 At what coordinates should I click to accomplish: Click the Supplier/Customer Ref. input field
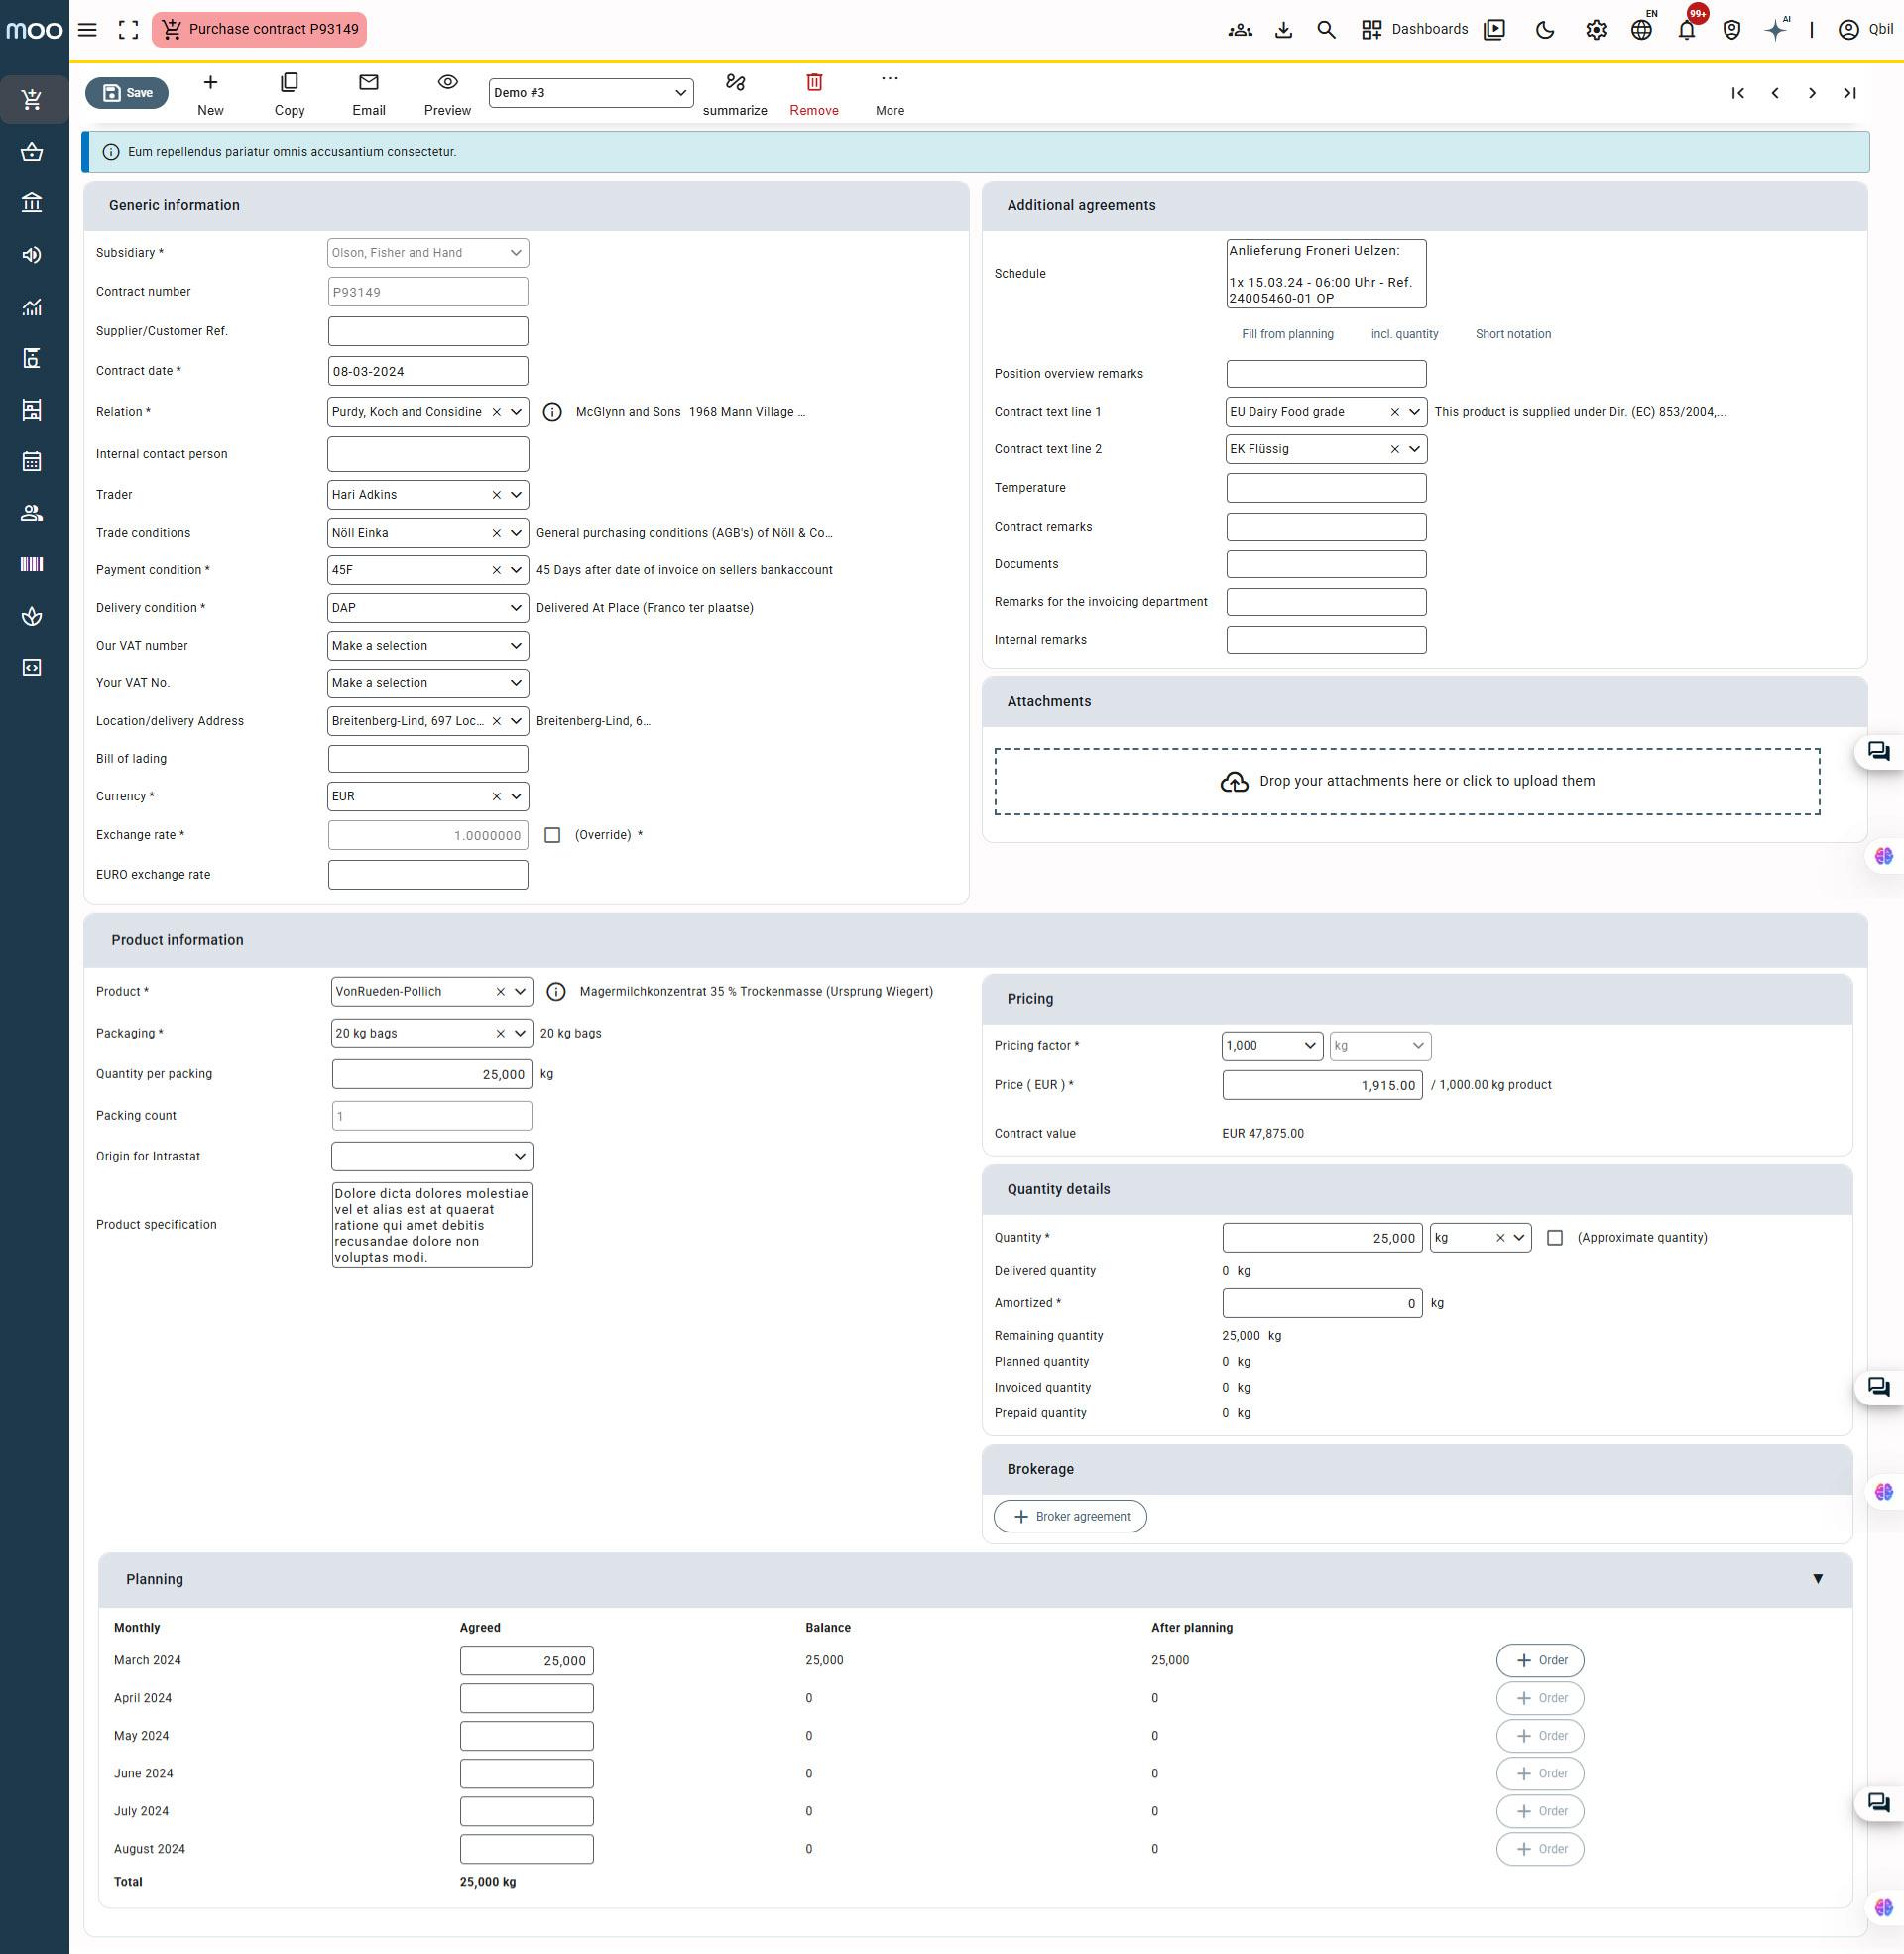(427, 331)
